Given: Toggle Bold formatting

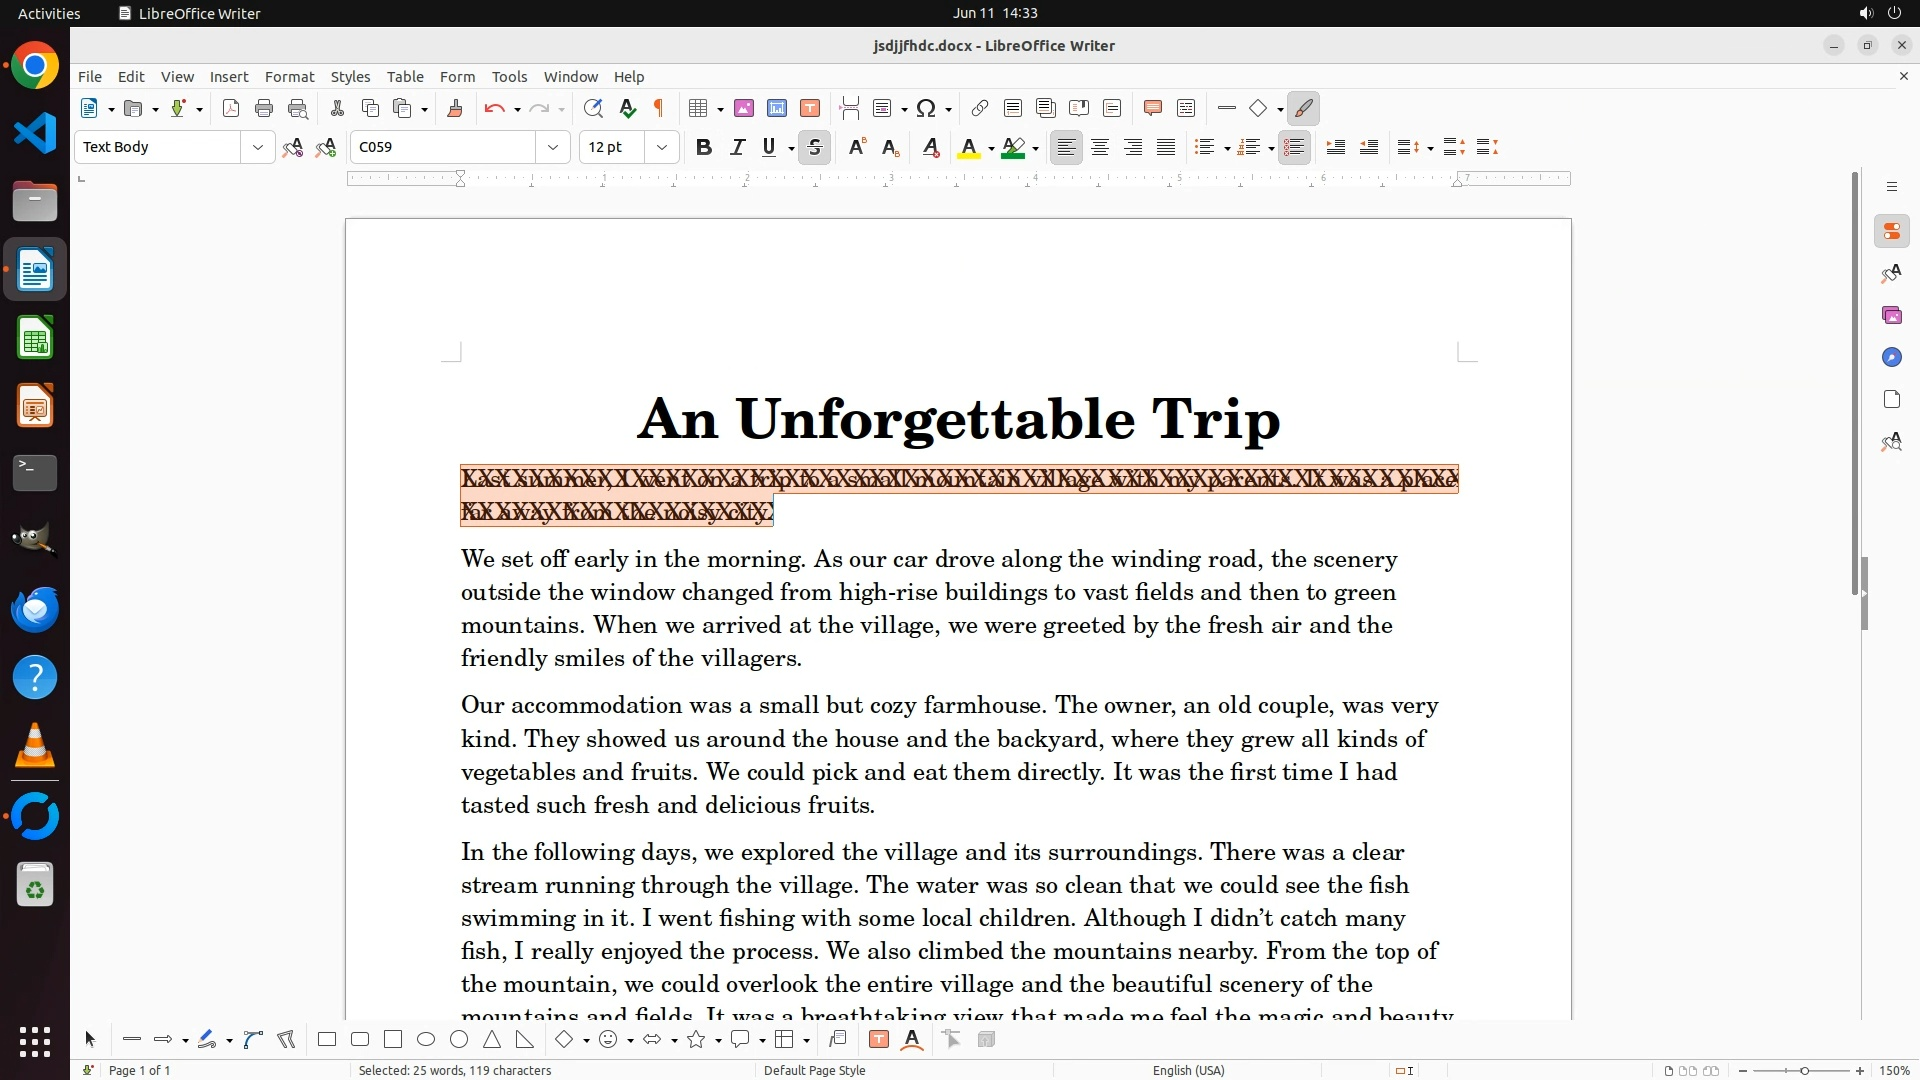Looking at the screenshot, I should pyautogui.click(x=704, y=148).
